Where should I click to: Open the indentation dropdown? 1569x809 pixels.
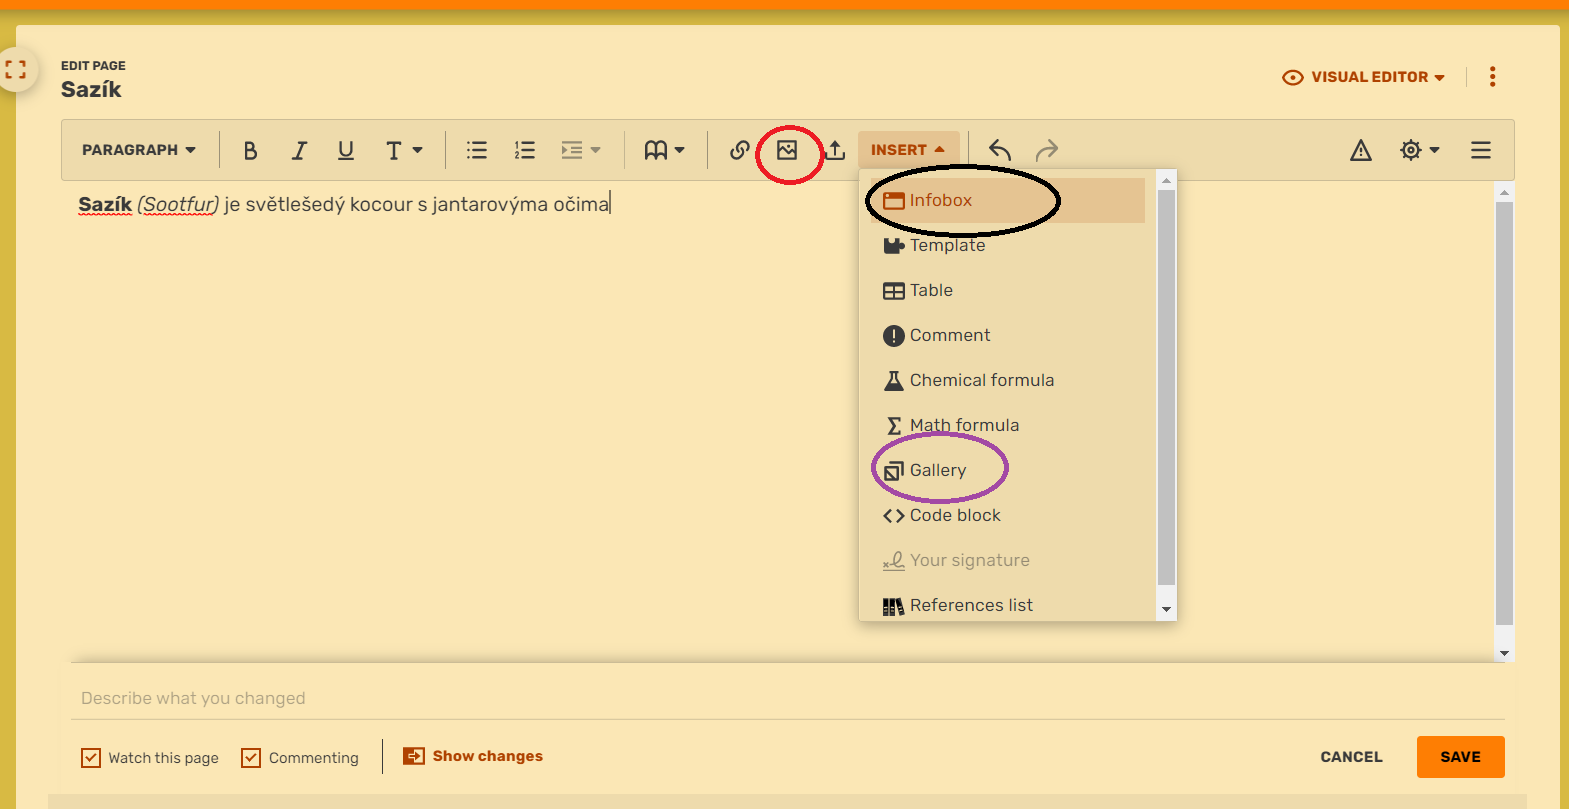point(581,150)
